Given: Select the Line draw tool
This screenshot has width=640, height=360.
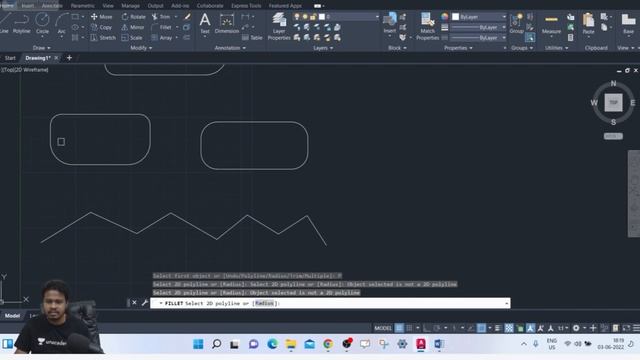Looking at the screenshot, I should [x=4, y=22].
